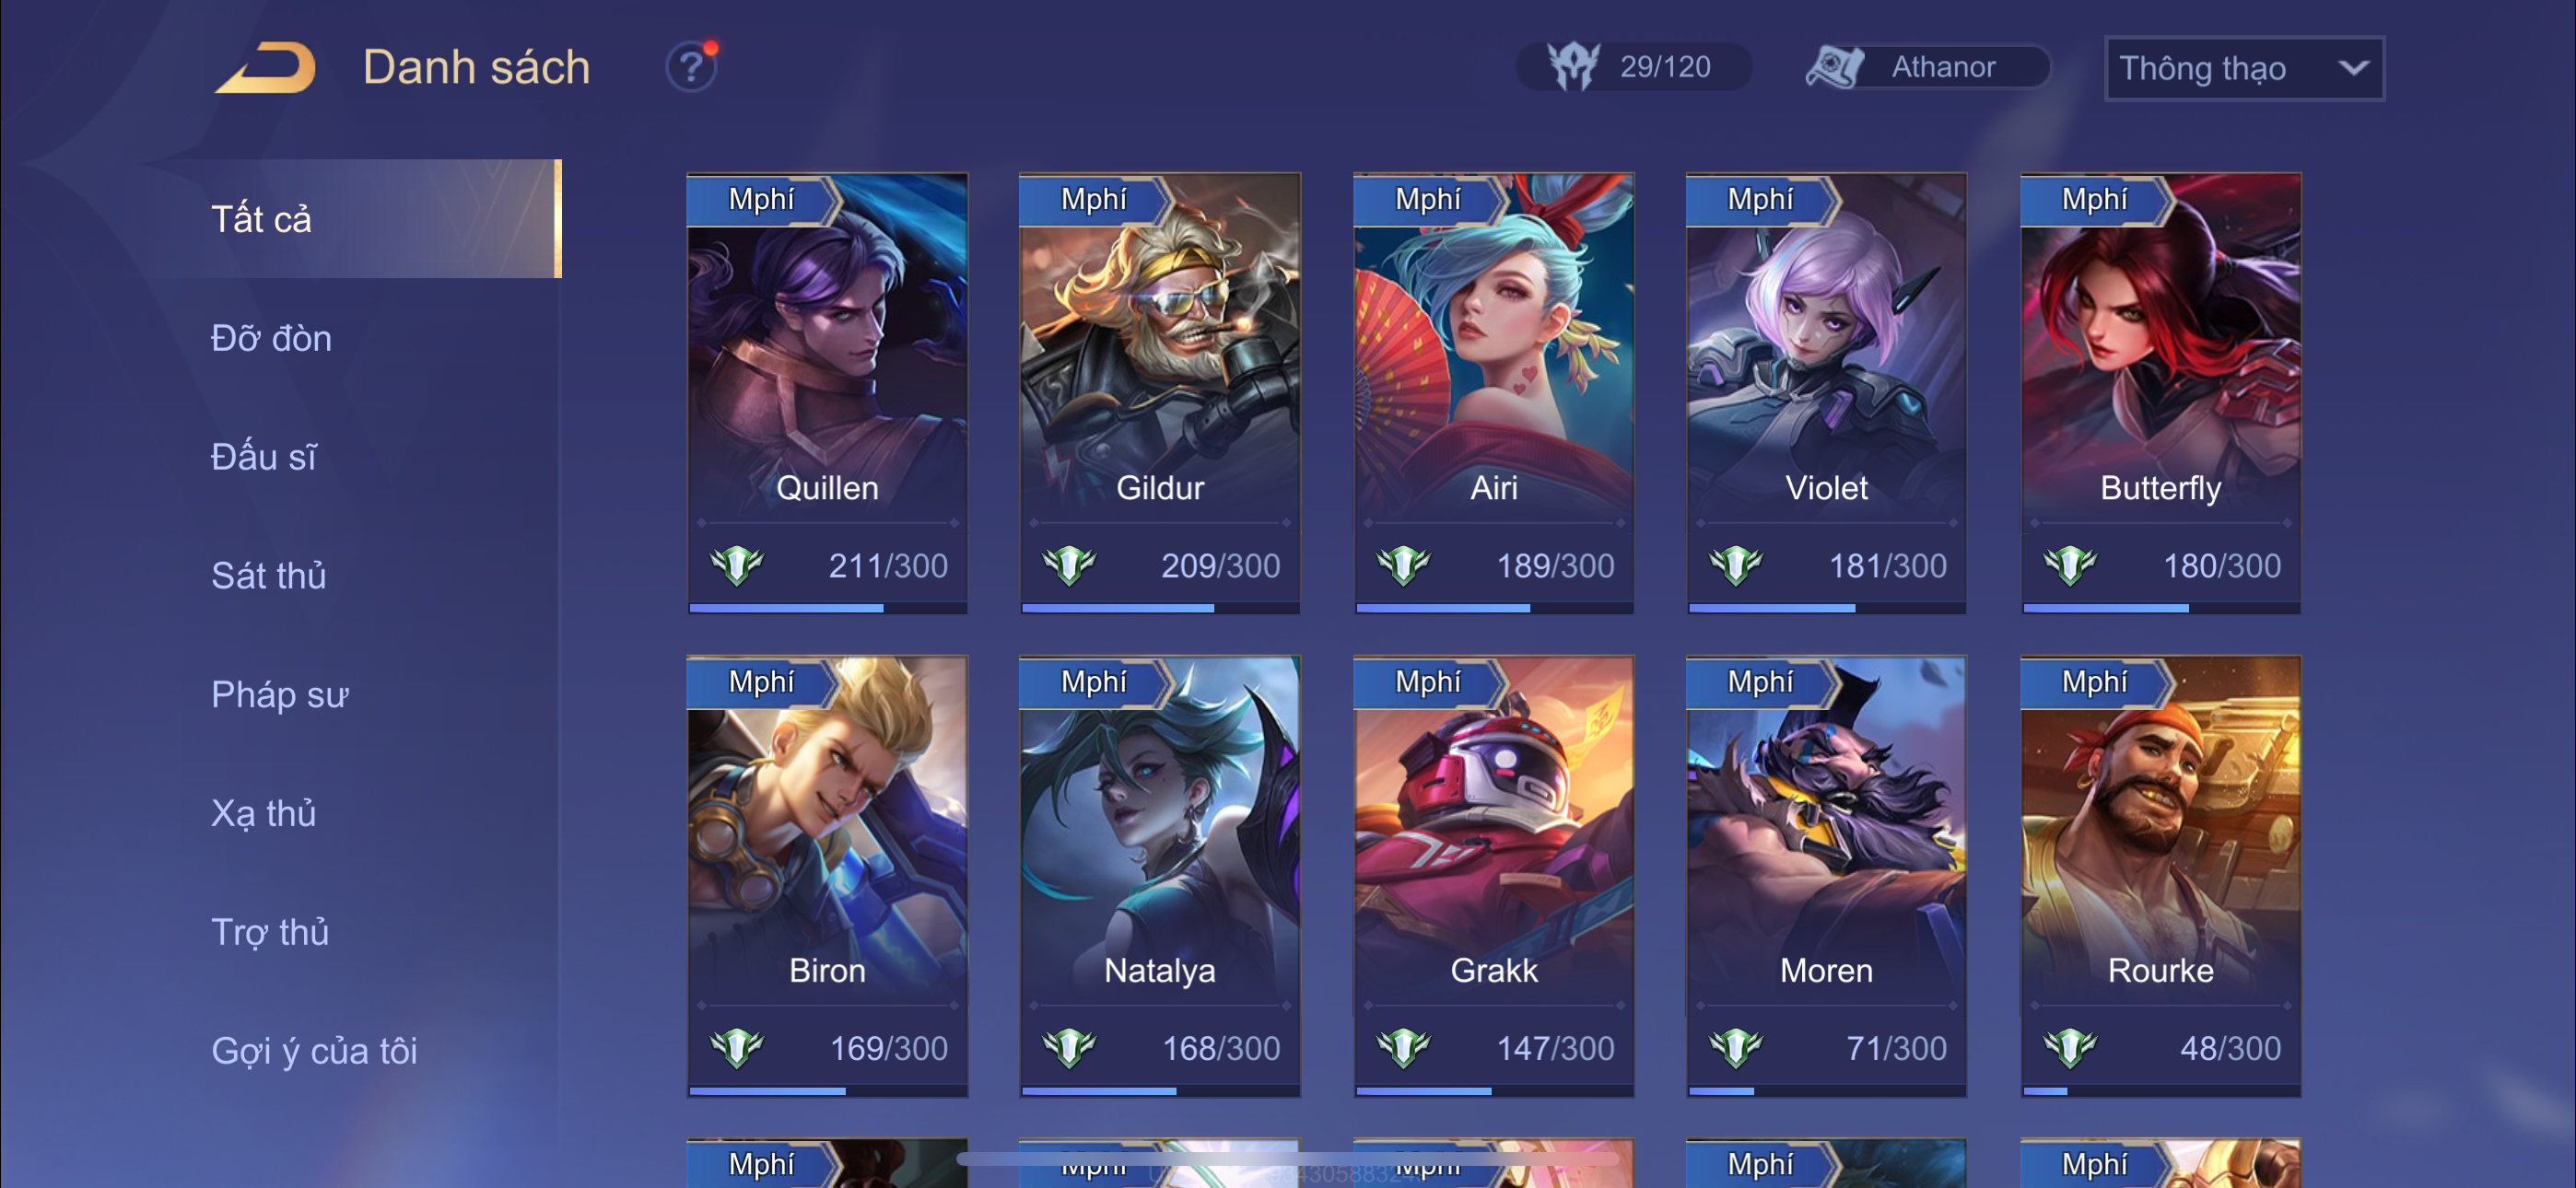Tap Natalya's mastery badge icon
Viewport: 2576px width, 1188px height.
1069,1048
